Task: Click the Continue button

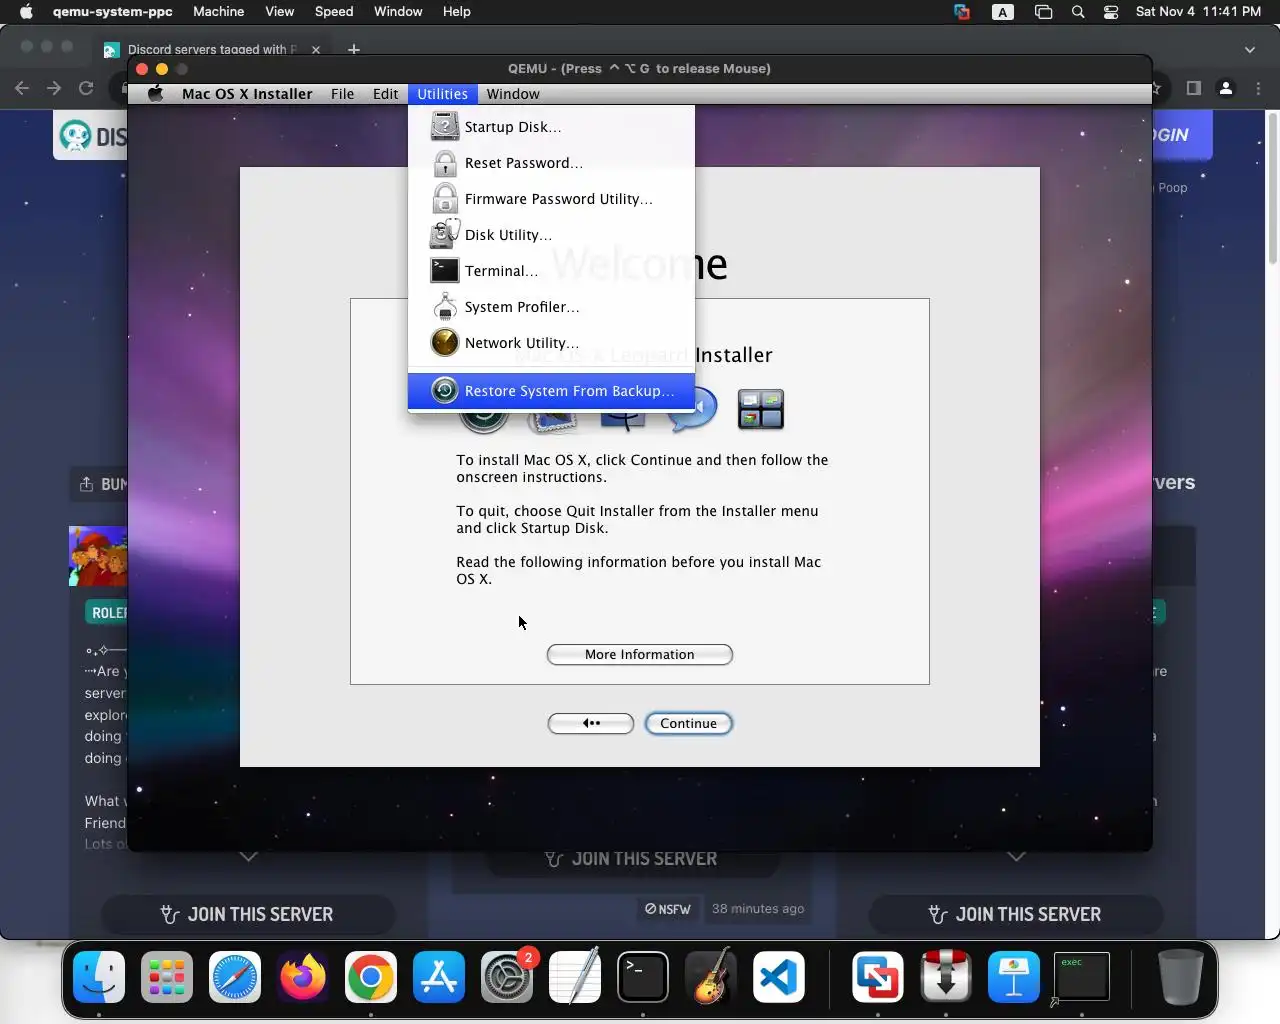Action: point(688,723)
